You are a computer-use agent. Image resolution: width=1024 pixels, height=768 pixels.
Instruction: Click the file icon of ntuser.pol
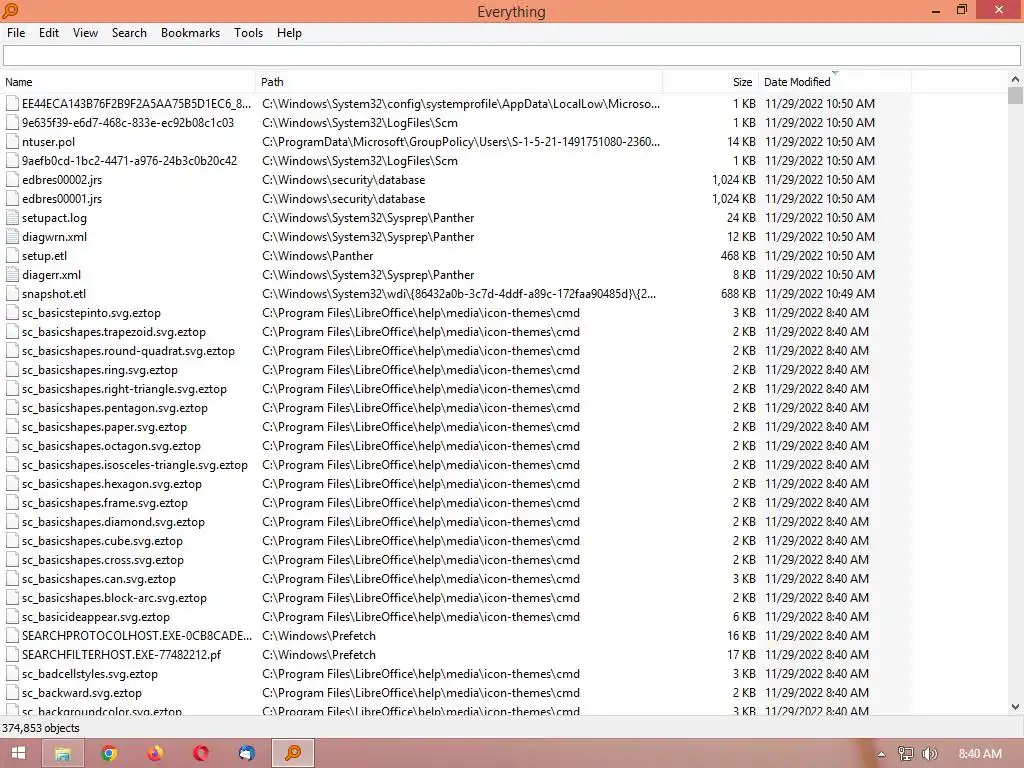[x=12, y=142]
